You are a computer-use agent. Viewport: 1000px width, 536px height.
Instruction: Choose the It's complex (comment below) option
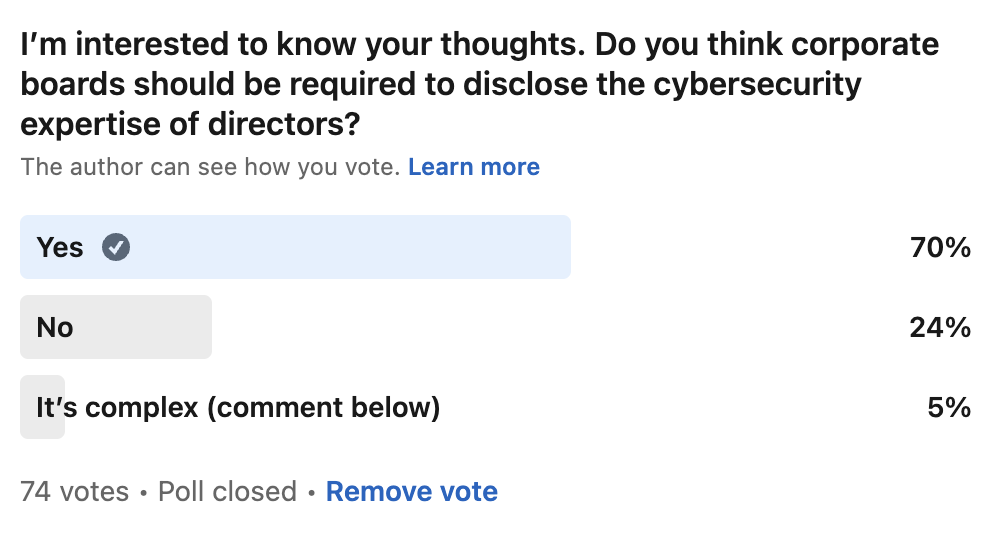[238, 407]
